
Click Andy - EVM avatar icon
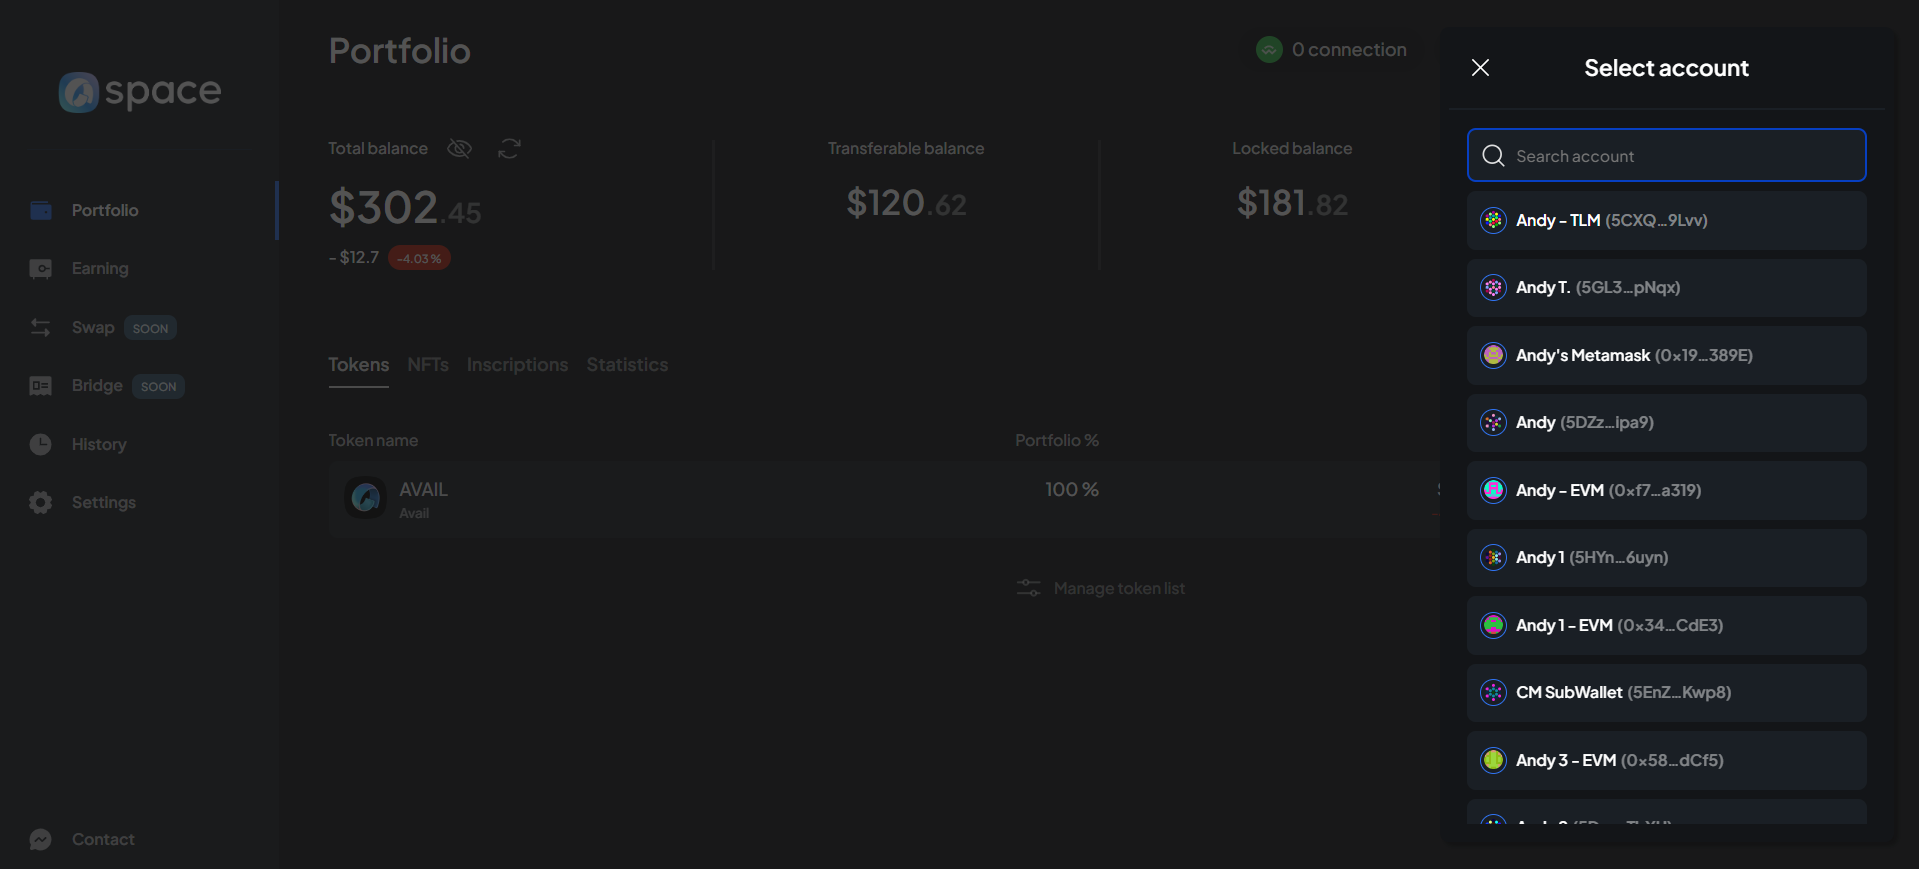1493,490
